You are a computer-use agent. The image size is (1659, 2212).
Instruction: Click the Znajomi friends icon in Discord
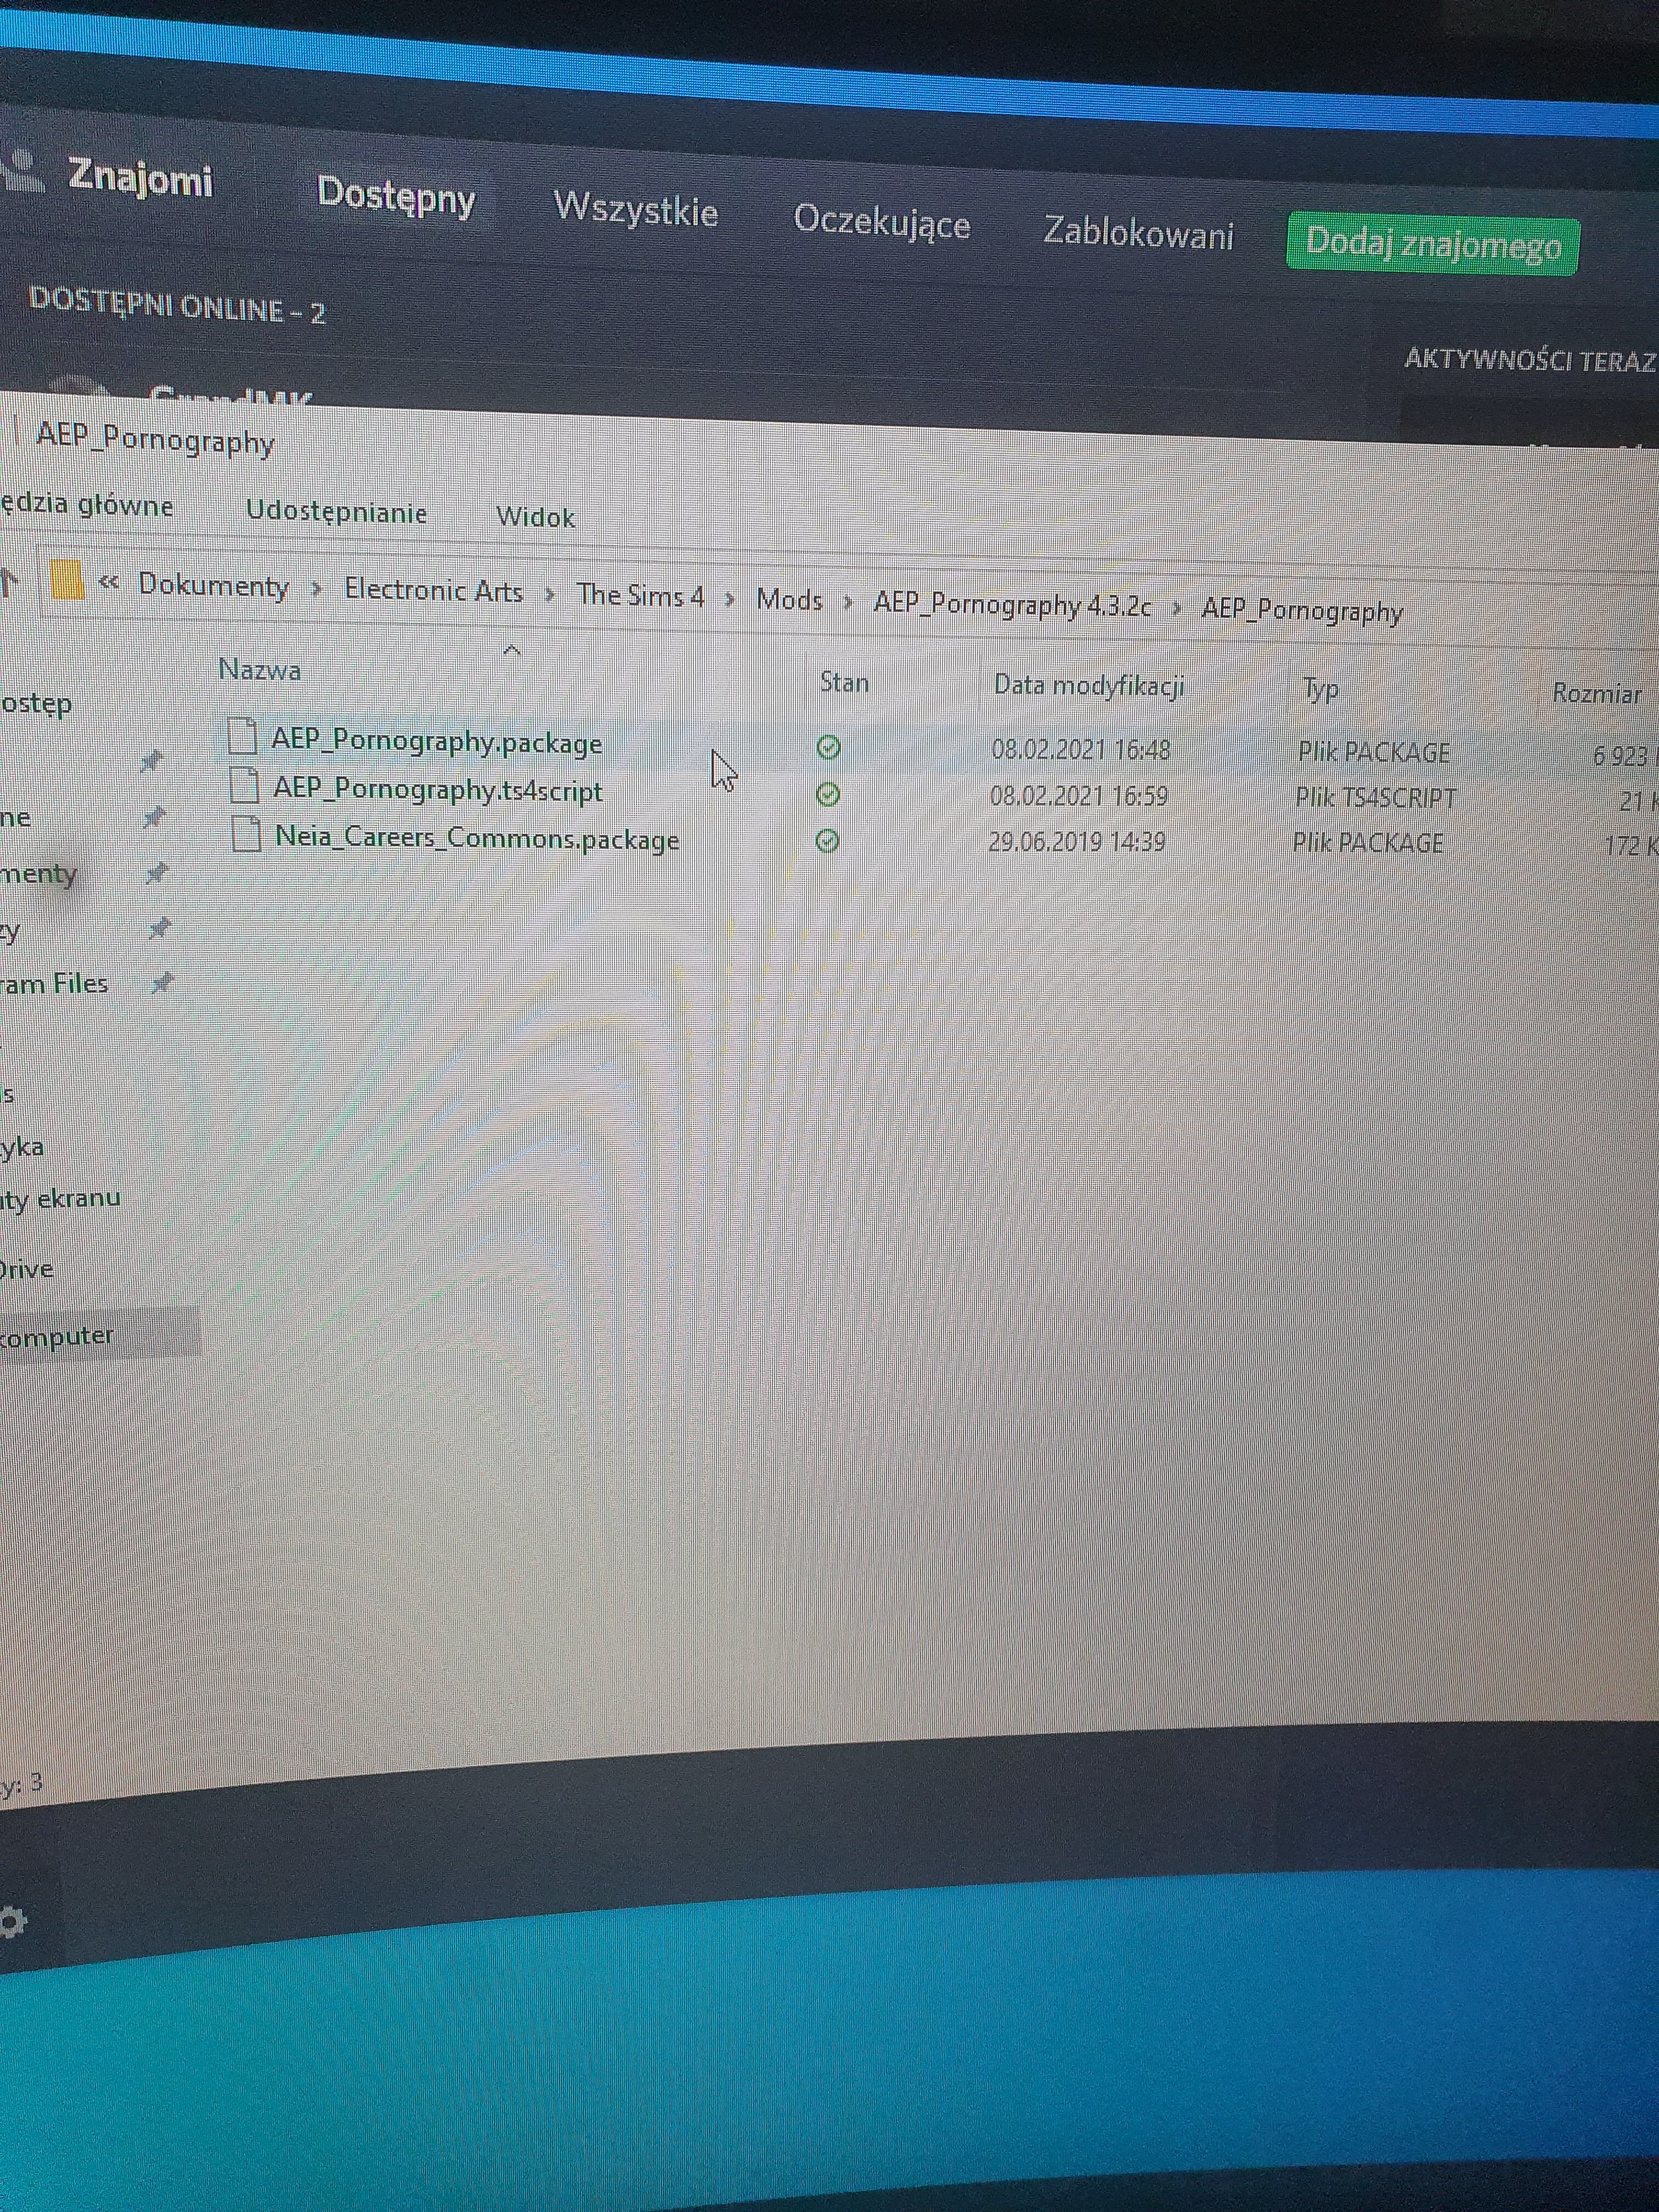click(22, 170)
